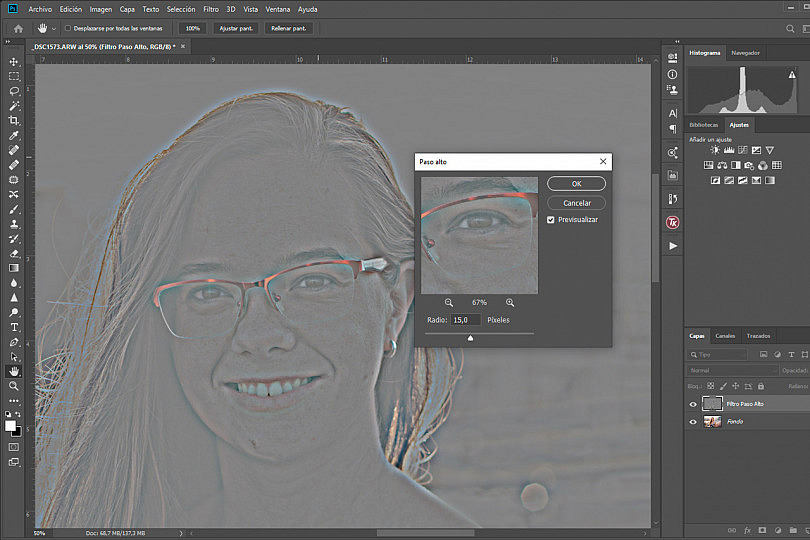Add a Black & White adjustment
This screenshot has width=810, height=540.
click(736, 165)
